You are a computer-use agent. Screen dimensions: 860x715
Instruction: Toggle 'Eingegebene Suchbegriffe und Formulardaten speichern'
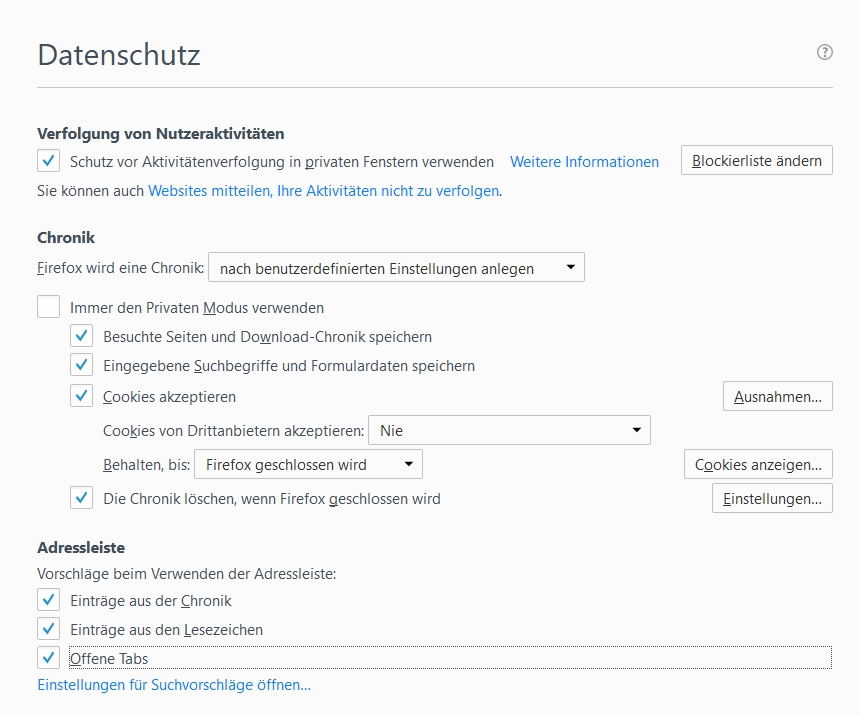82,366
